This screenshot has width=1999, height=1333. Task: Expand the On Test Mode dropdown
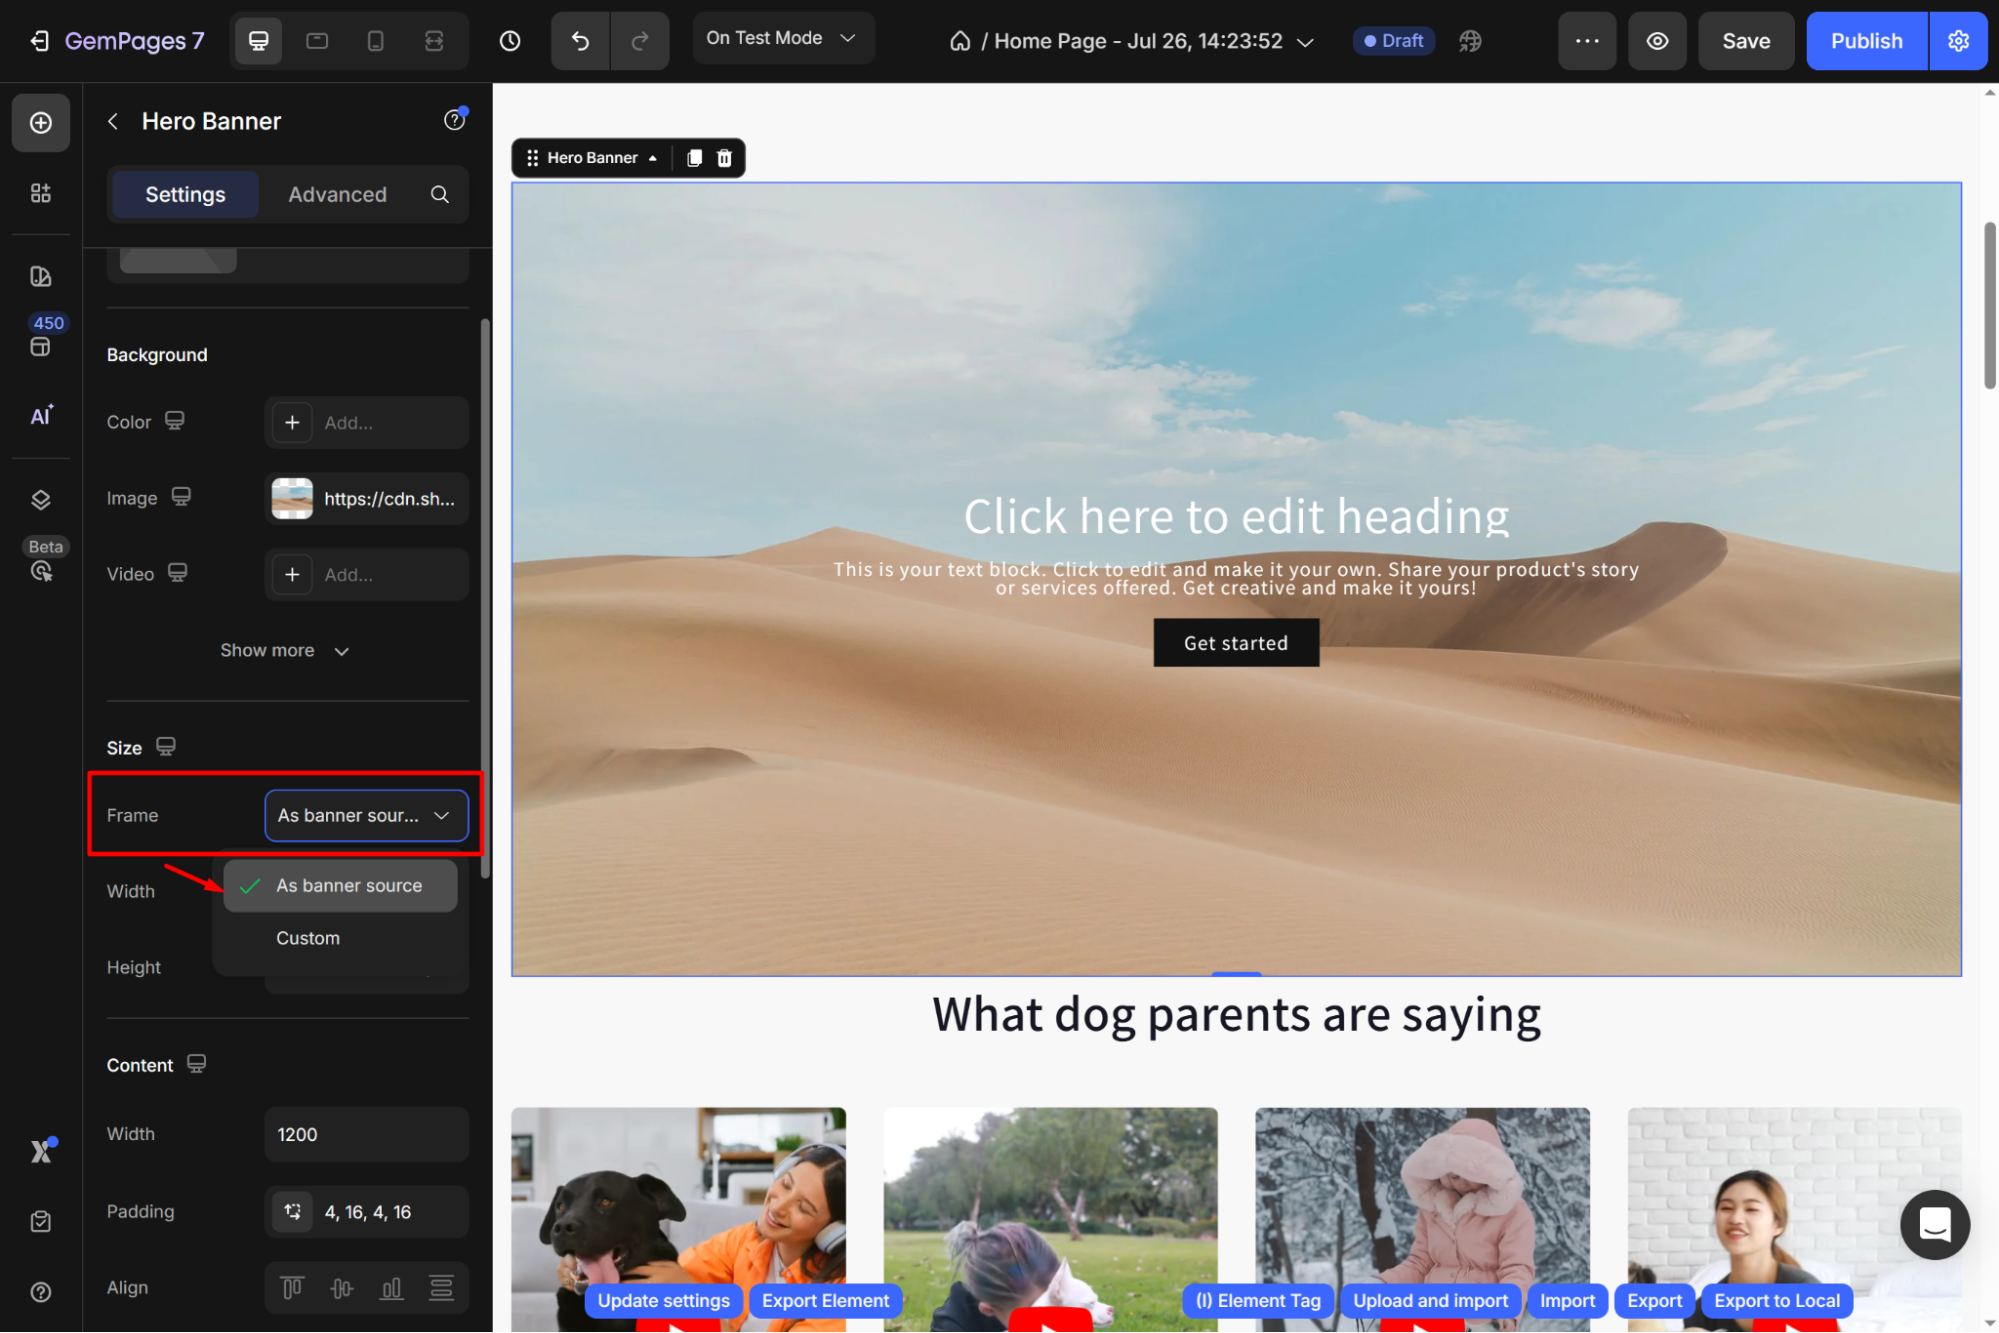tap(782, 38)
